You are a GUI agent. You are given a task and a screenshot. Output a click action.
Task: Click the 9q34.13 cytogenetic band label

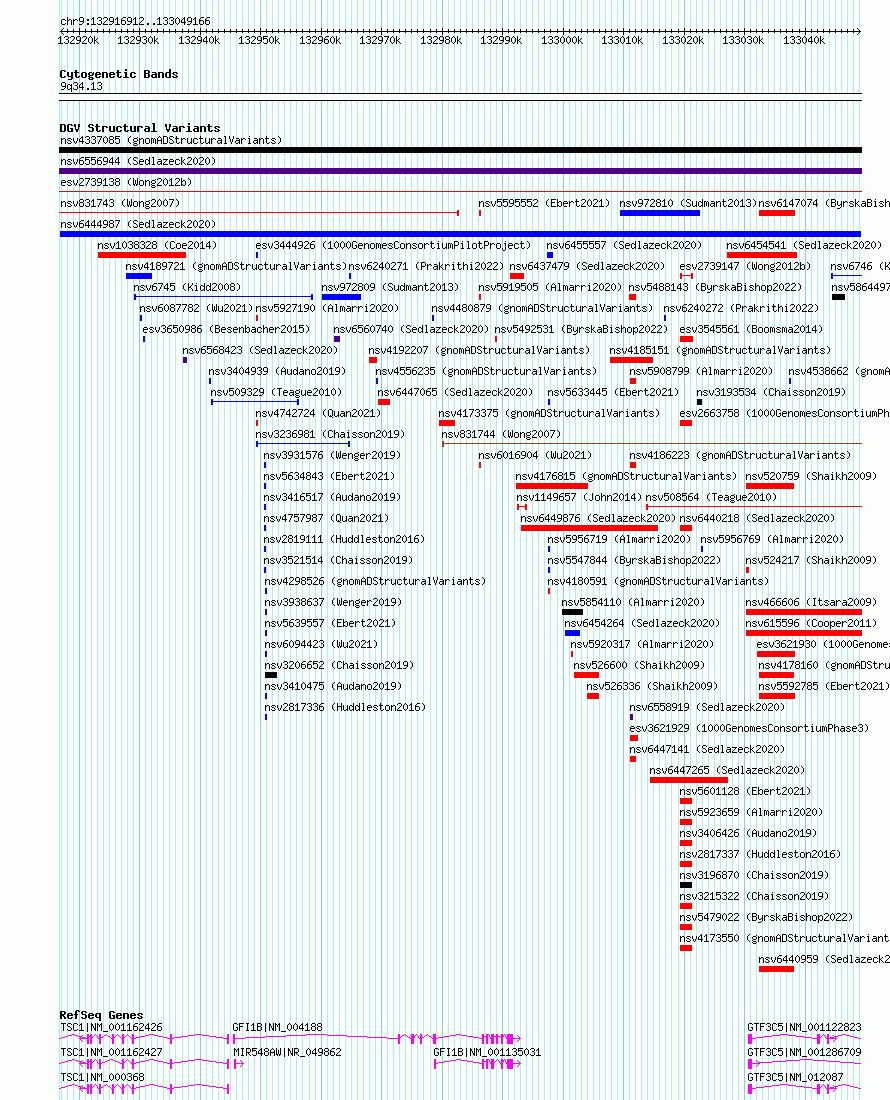81,87
